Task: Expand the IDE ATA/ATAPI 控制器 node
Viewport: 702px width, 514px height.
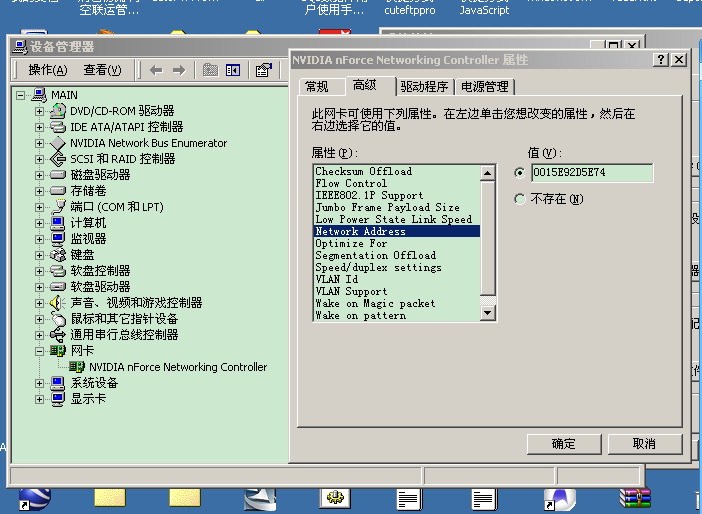Action: 39,127
